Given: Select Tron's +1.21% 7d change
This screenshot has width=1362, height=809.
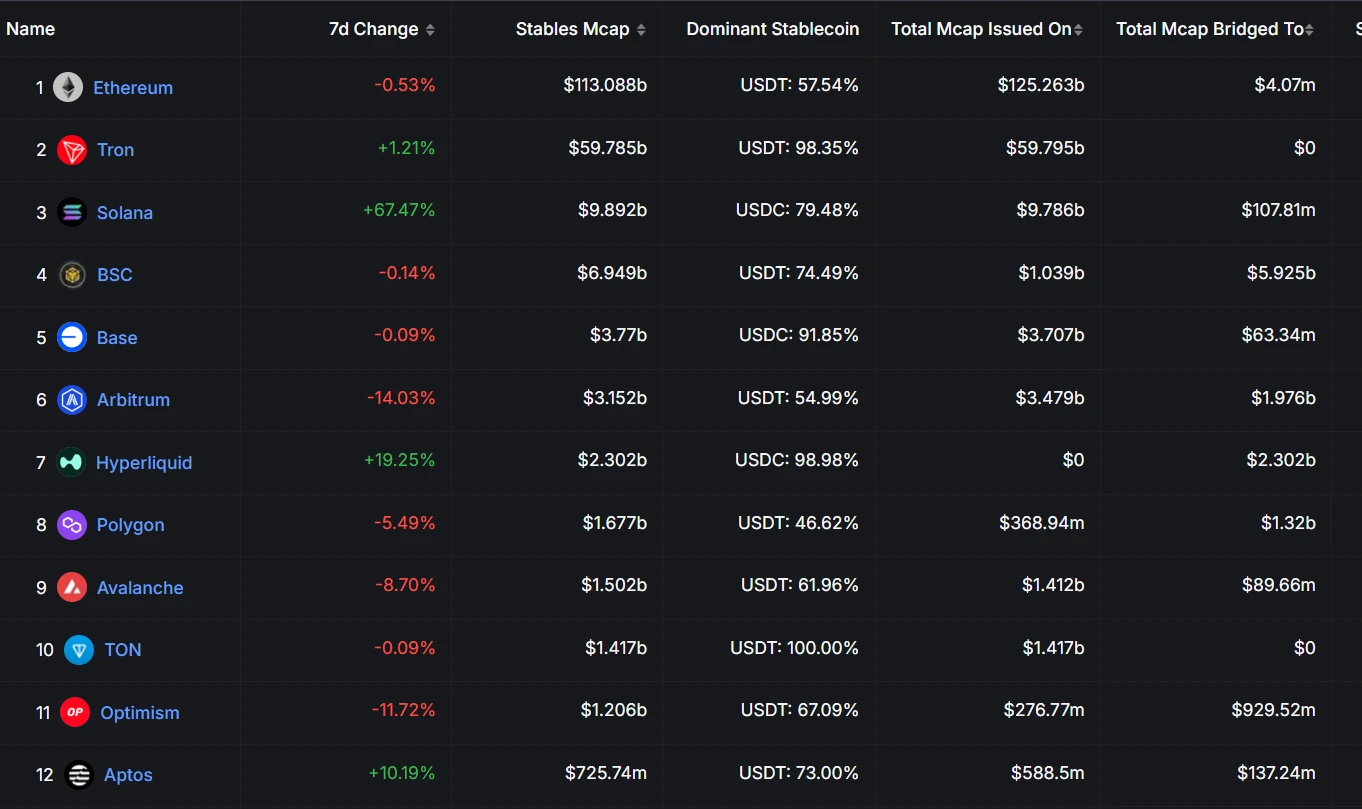Looking at the screenshot, I should pyautogui.click(x=406, y=148).
